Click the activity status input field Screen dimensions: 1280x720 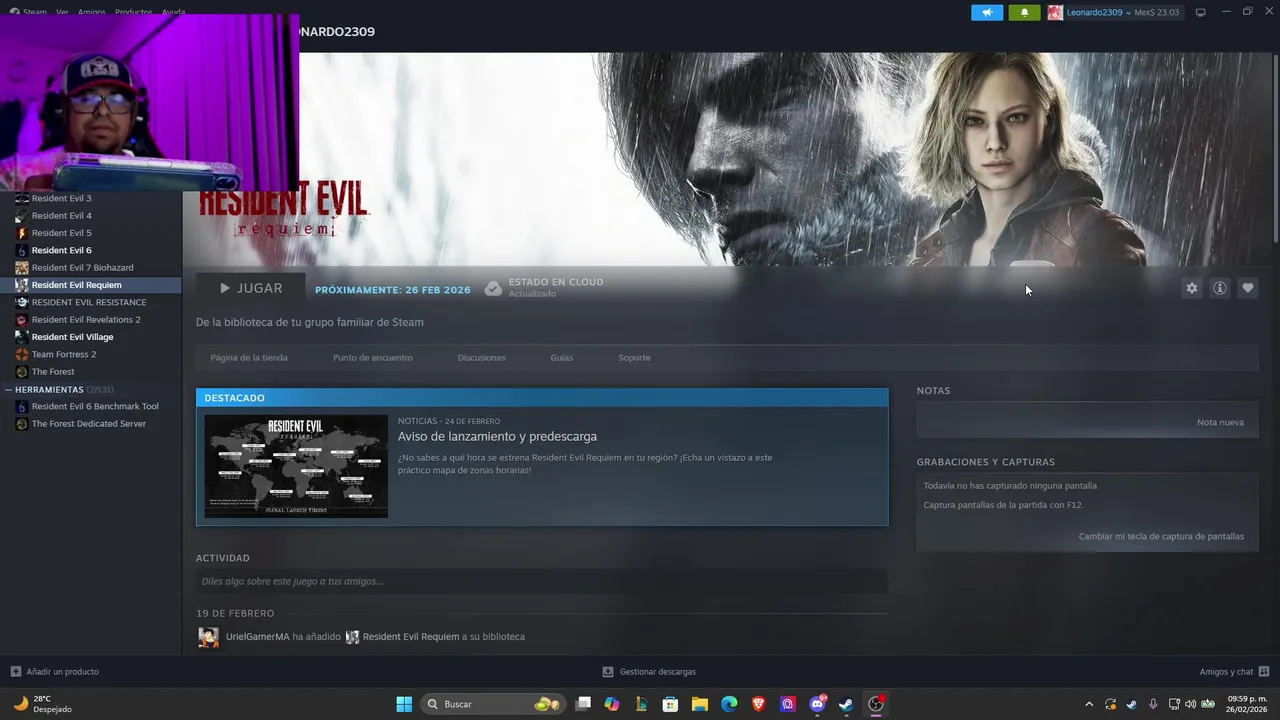click(542, 581)
